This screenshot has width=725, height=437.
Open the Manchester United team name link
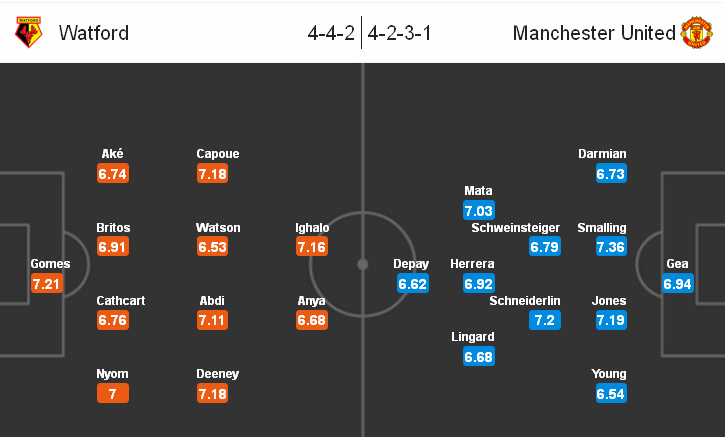coord(594,33)
